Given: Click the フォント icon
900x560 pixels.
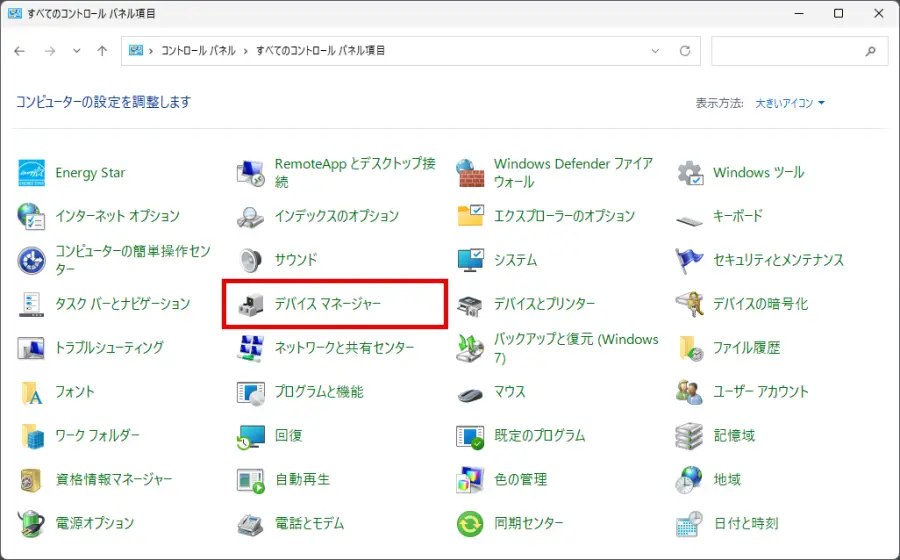Looking at the screenshot, I should pos(32,392).
